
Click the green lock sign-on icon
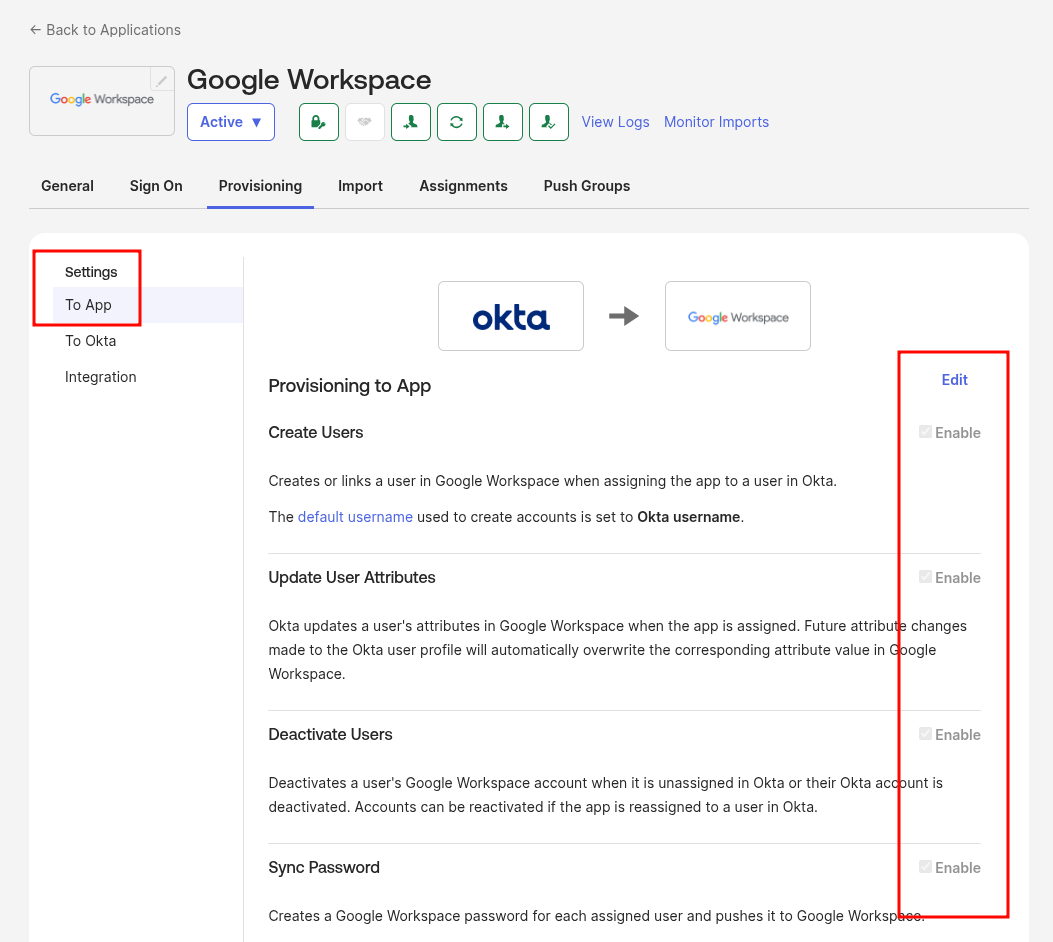pos(319,122)
